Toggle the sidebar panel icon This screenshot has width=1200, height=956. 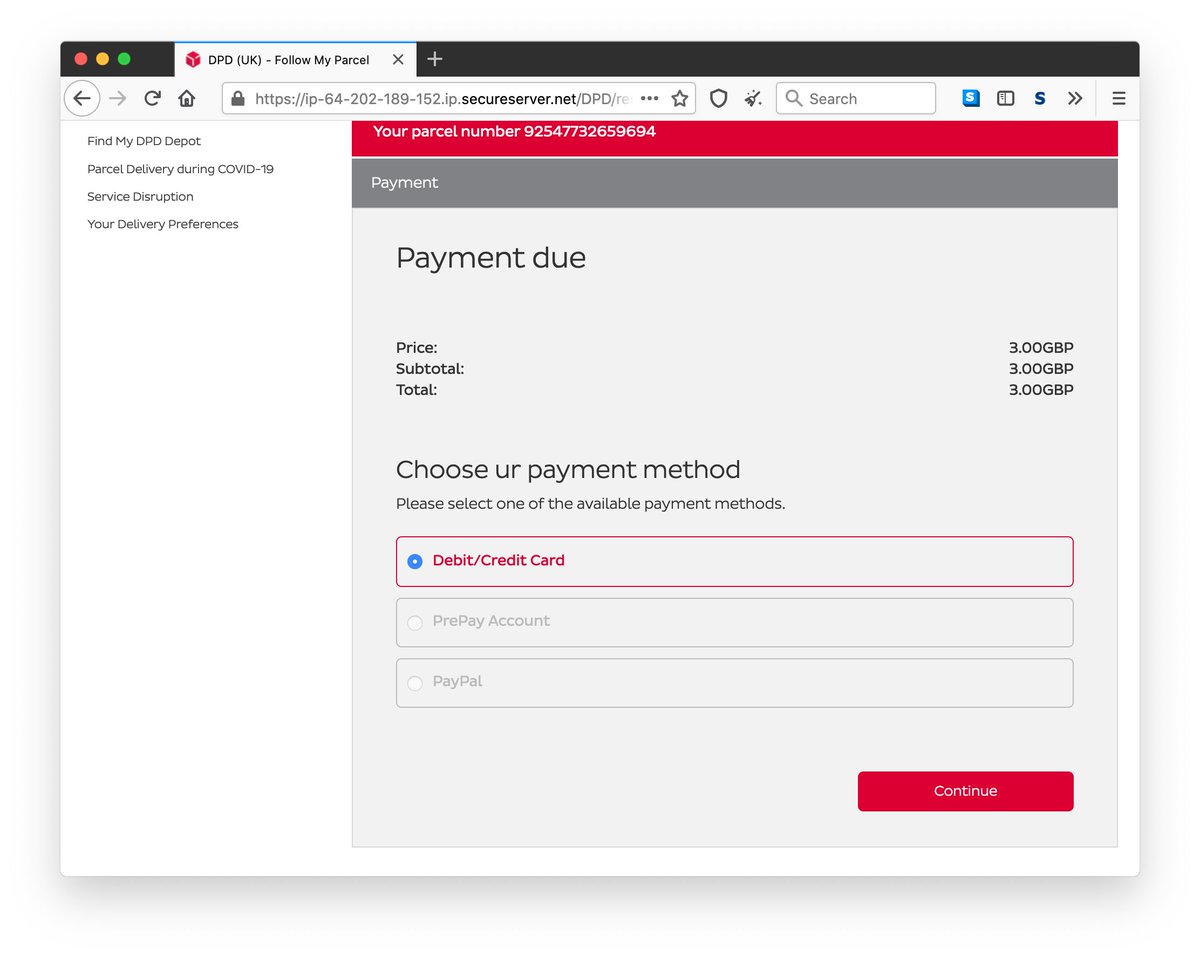(x=1005, y=98)
